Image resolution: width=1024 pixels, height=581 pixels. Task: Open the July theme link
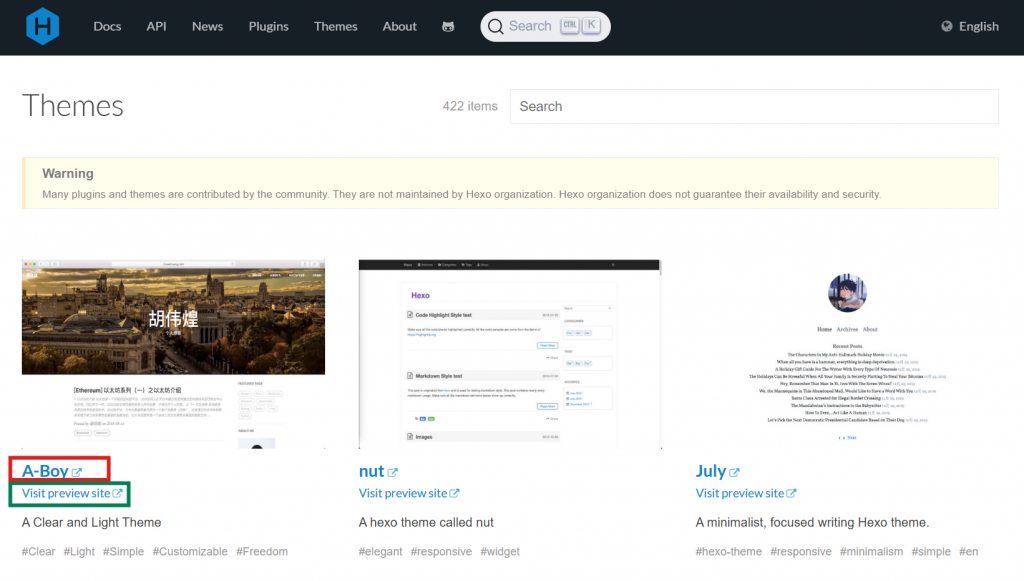coord(711,471)
